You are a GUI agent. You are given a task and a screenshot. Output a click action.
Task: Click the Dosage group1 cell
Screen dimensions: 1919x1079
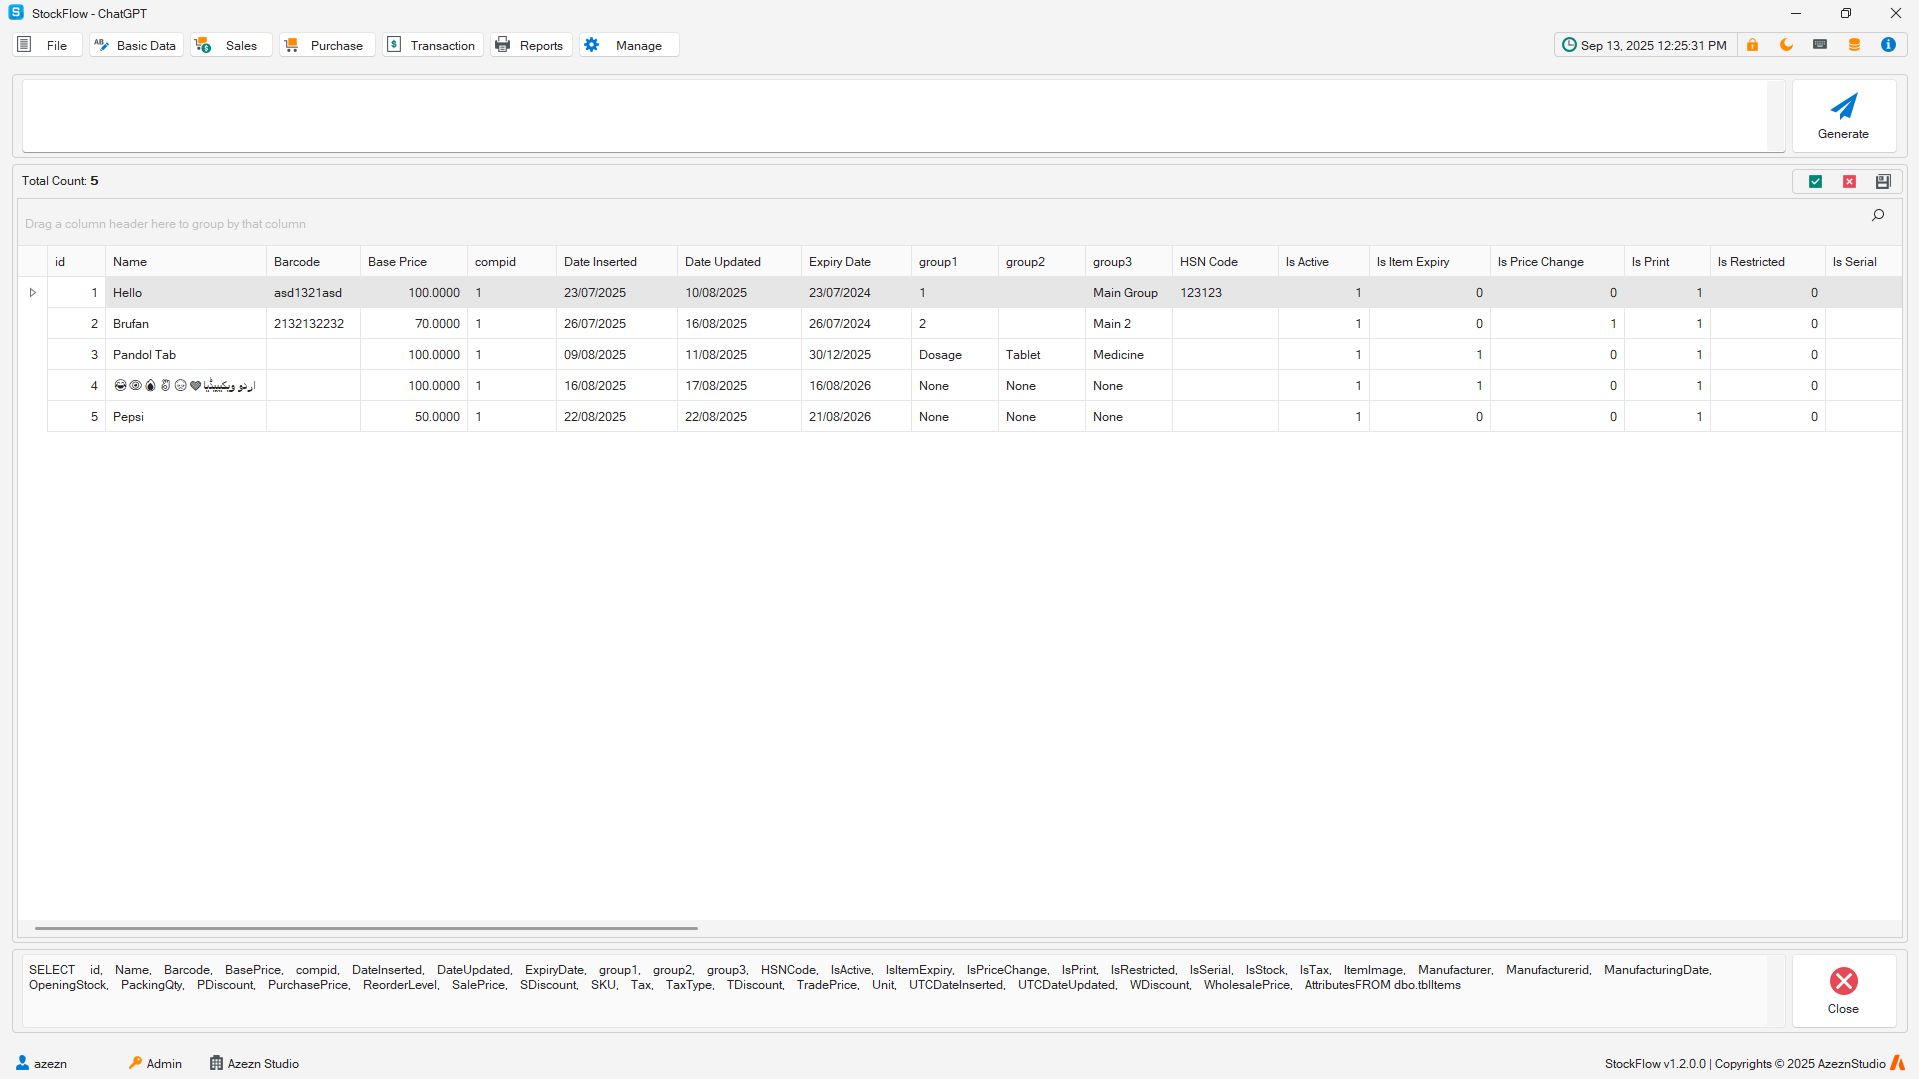[x=955, y=355]
